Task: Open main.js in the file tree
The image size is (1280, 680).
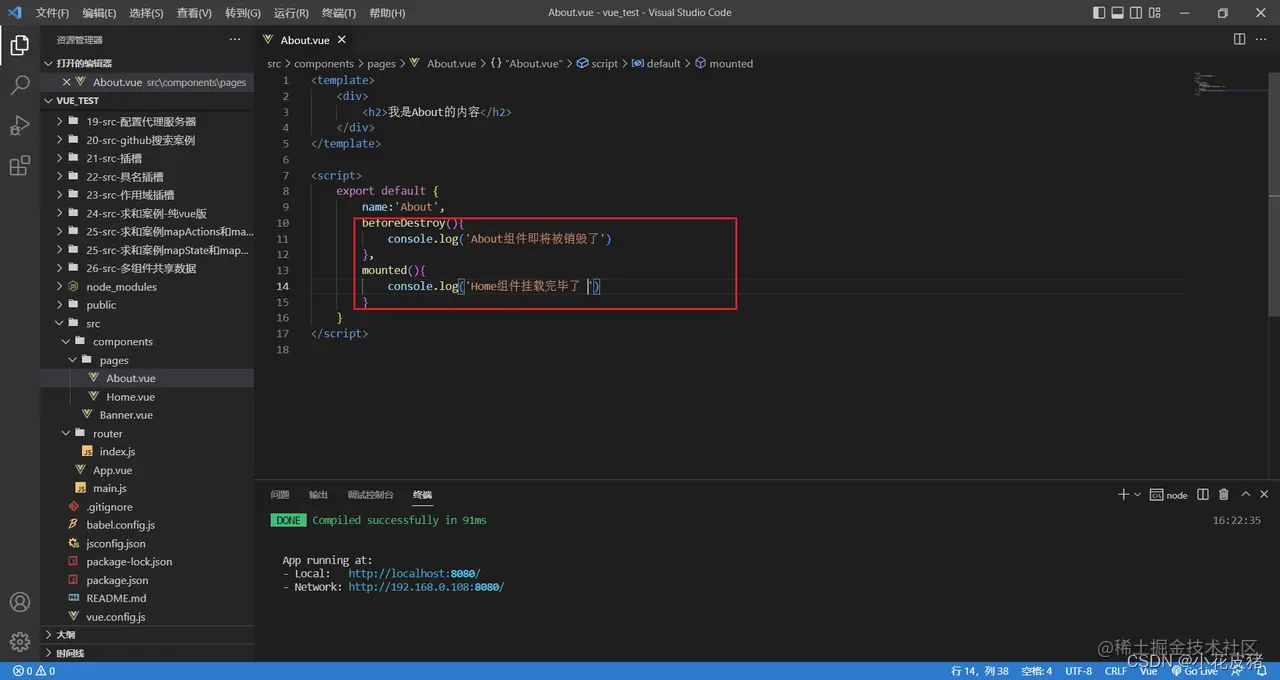Action: point(147,488)
